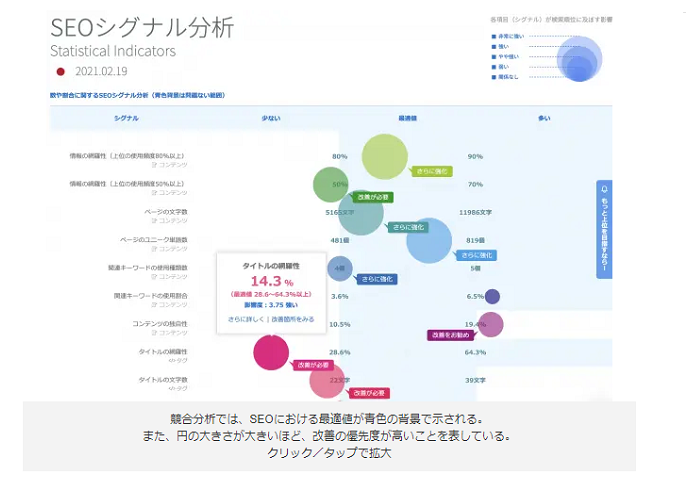Select the purple コンテンツの独自性 bubble
This screenshot has width=686, height=483.
click(x=490, y=324)
